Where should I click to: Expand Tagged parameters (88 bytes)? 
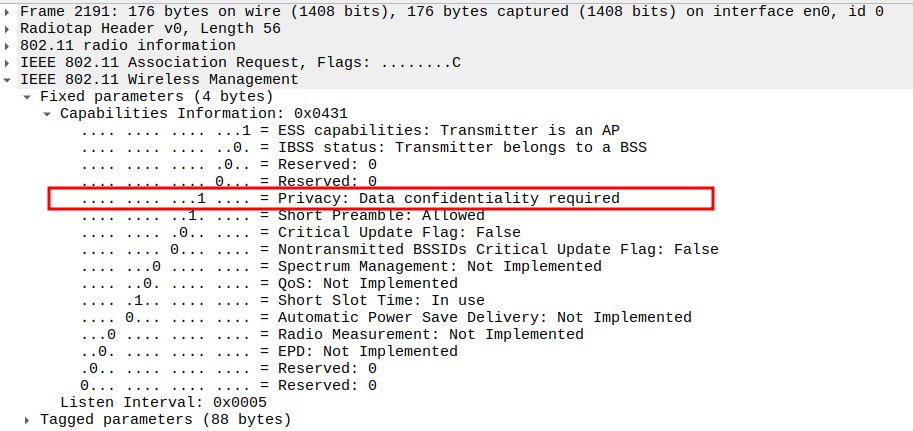point(27,420)
